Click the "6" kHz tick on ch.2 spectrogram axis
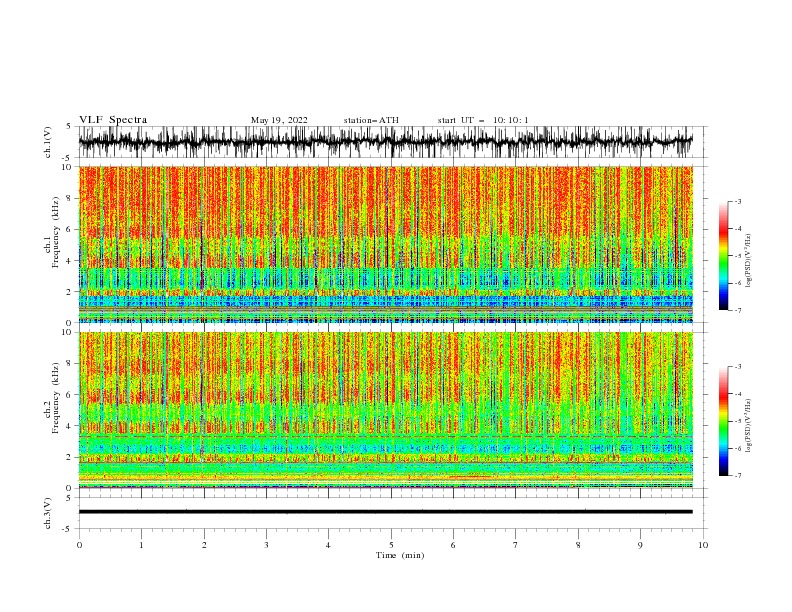The height and width of the screenshot is (612, 792). 70,395
